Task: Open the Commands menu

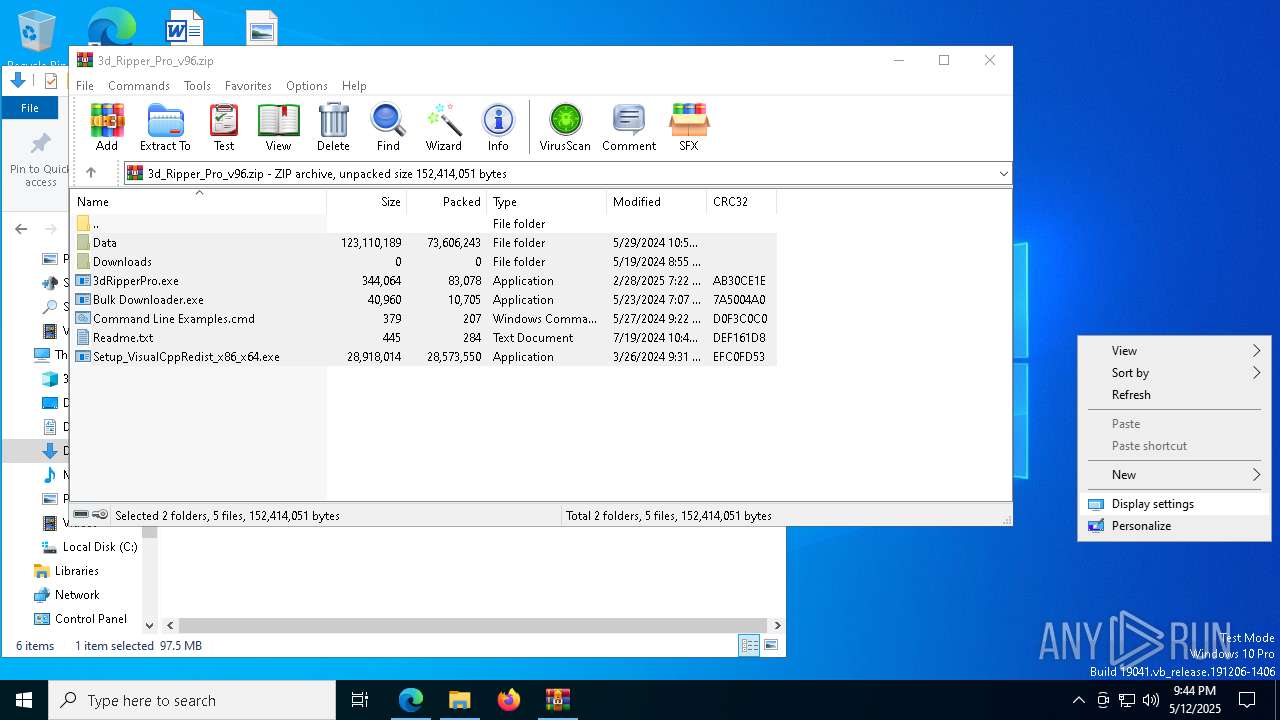Action: click(x=139, y=86)
